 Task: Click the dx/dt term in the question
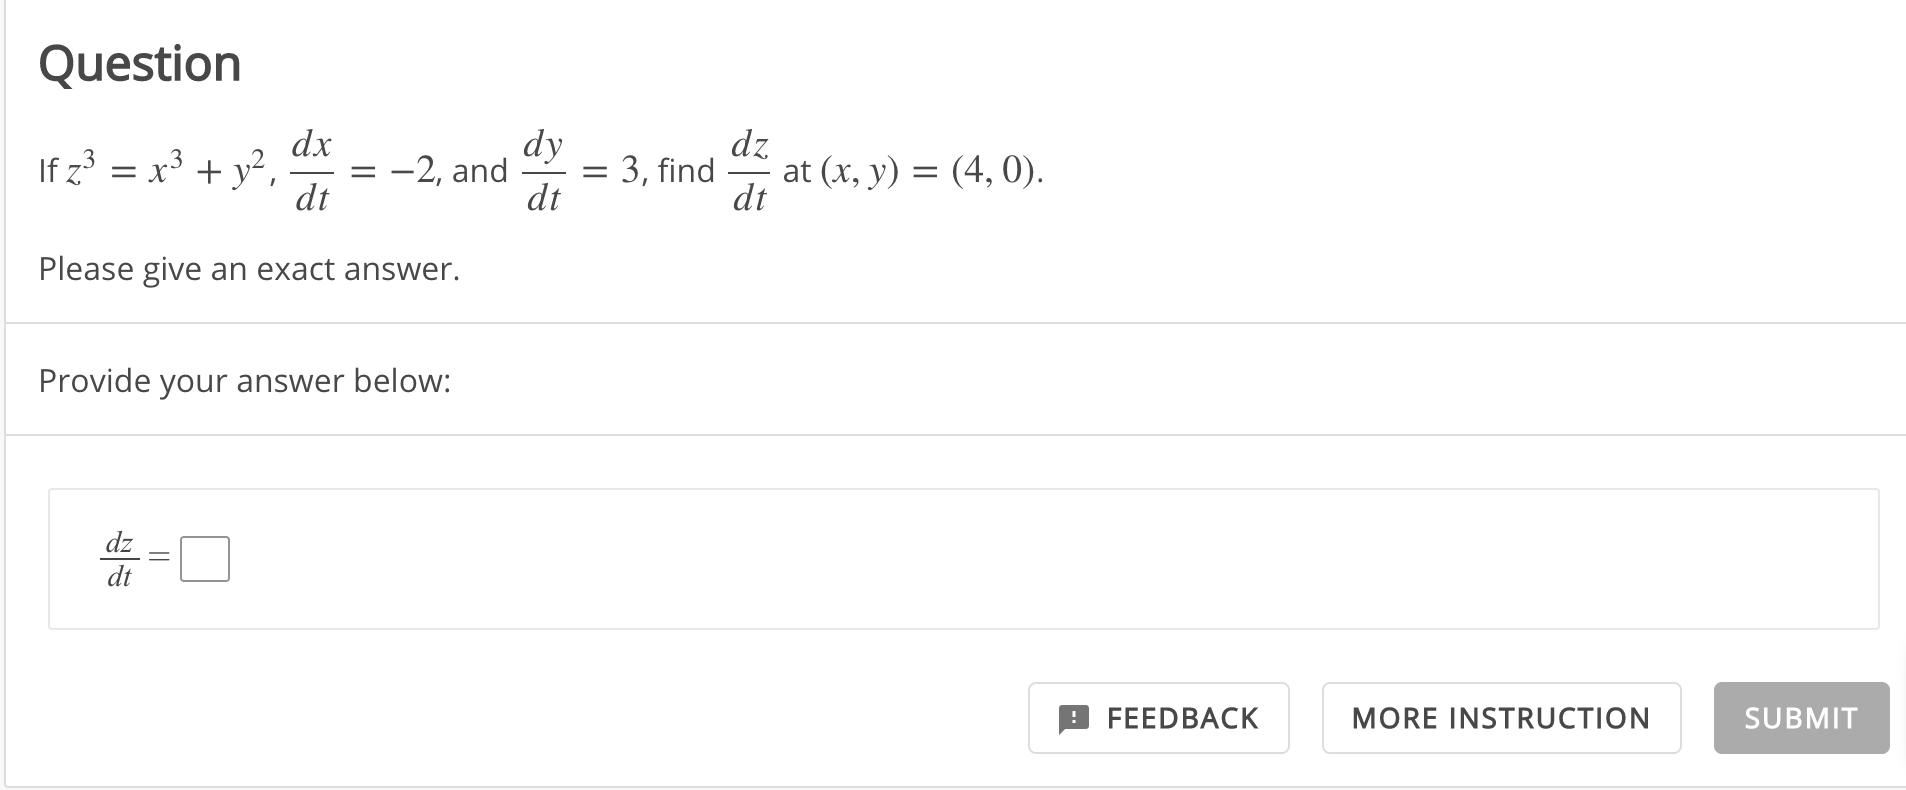tap(311, 170)
